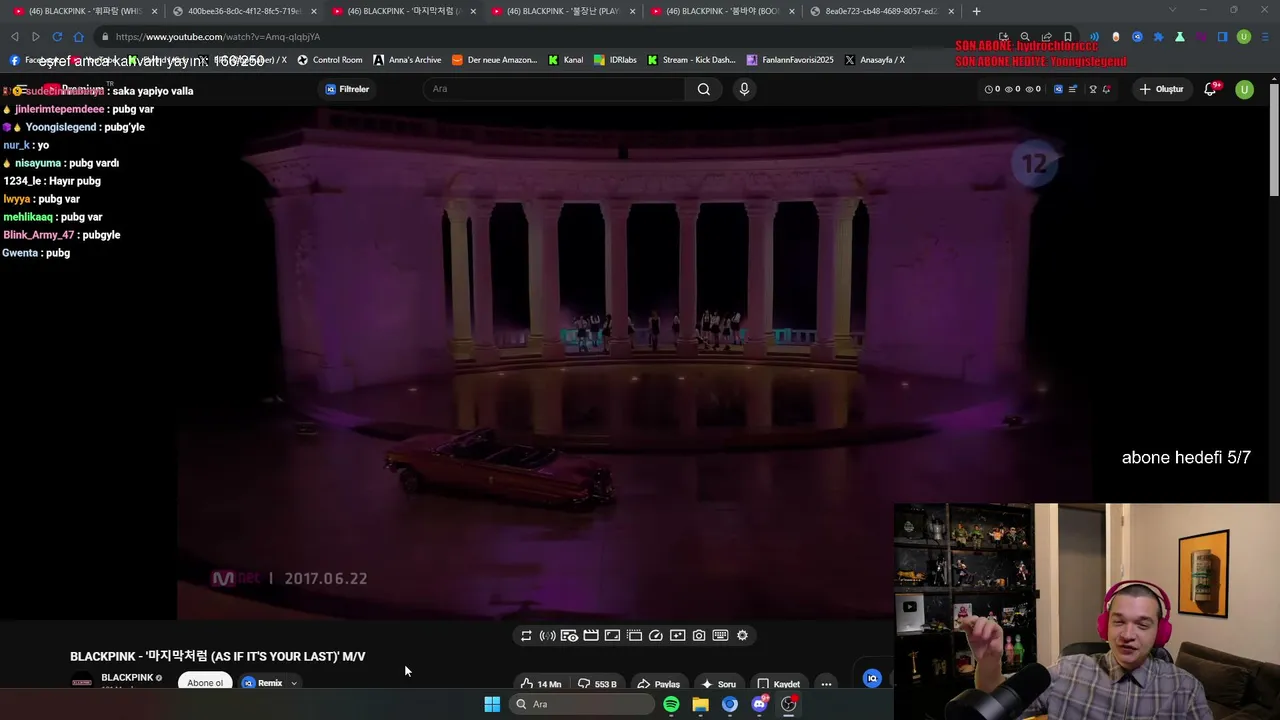Viewport: 1280px width, 720px height.
Task: Expand the tab search chevron in title bar
Action: pyautogui.click(x=1173, y=10)
